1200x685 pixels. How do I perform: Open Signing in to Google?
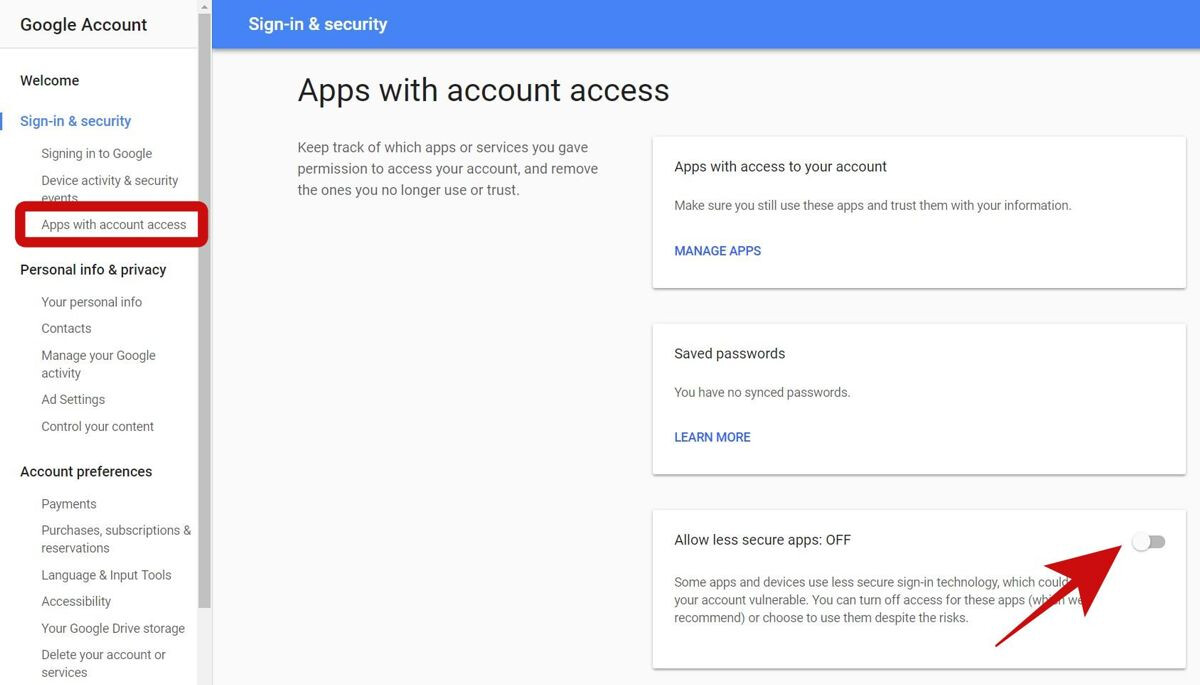click(96, 154)
